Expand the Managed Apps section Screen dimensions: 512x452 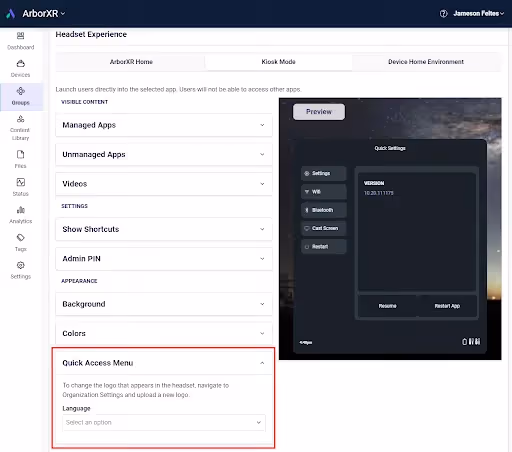coord(164,125)
